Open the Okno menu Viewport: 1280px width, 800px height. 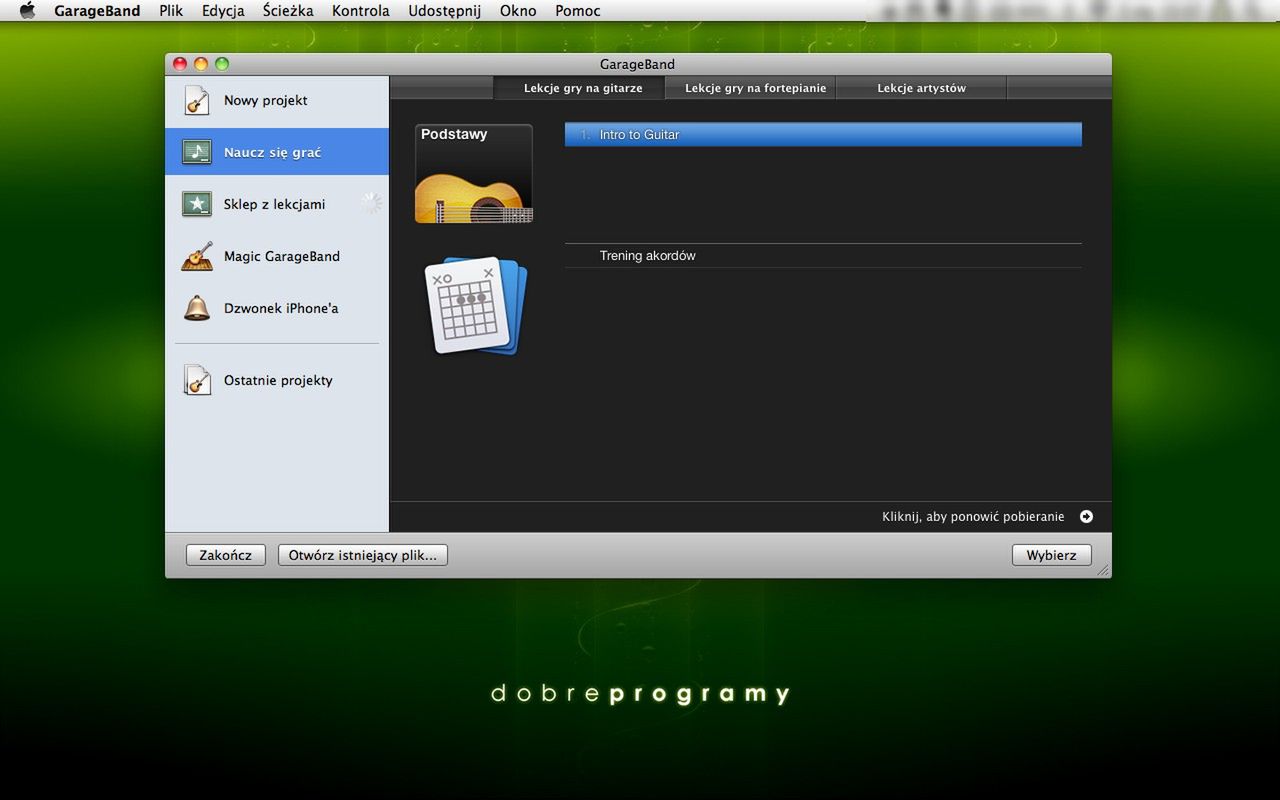click(518, 11)
